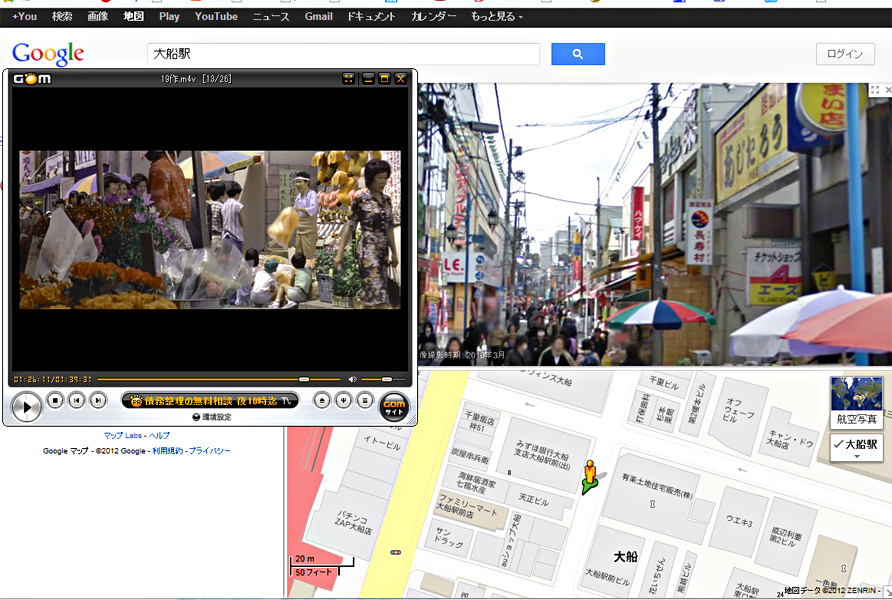This screenshot has height=600, width=892.
Task: Click the blue Google search button
Action: (578, 54)
